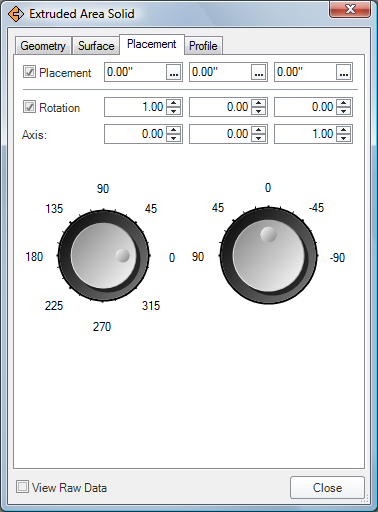The height and width of the screenshot is (512, 378).
Task: Increase the third Axis value with up arrow
Action: pos(344,130)
